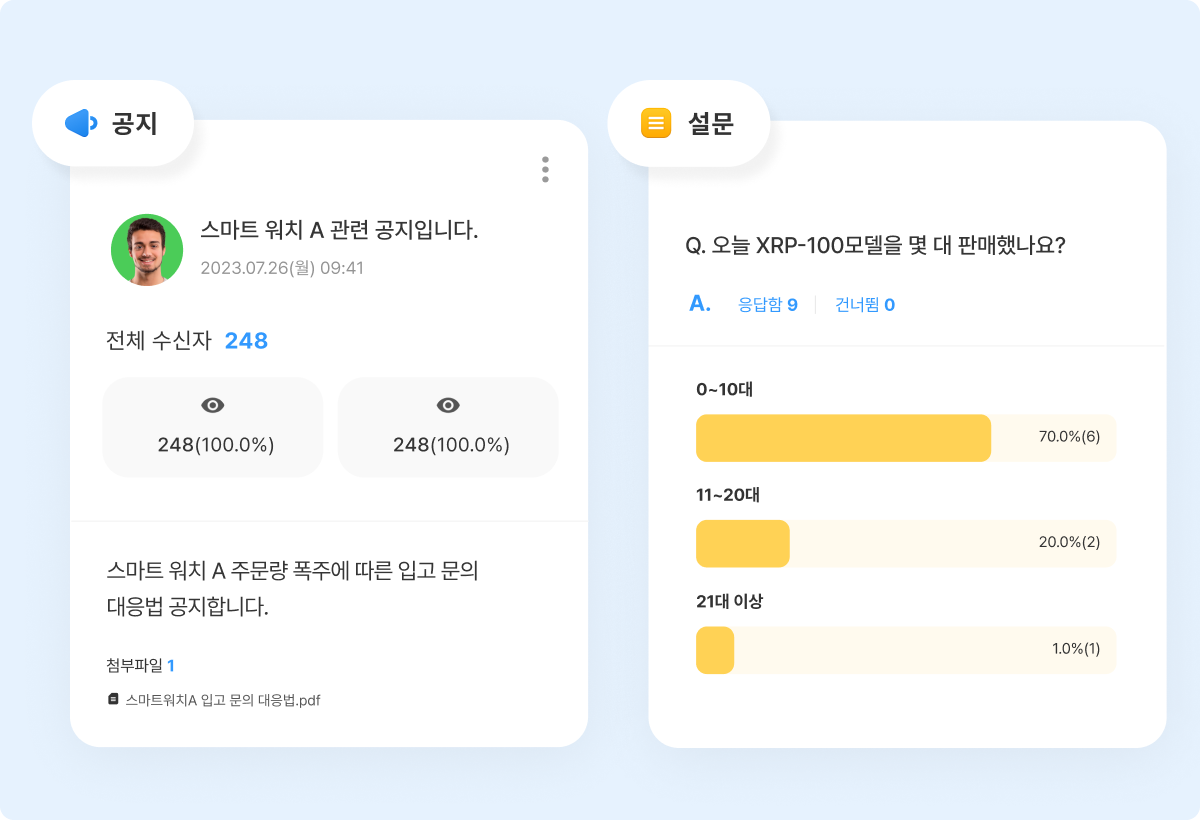This screenshot has width=1200, height=820.
Task: Click the PDF file icon by the attachment
Action: [113, 700]
